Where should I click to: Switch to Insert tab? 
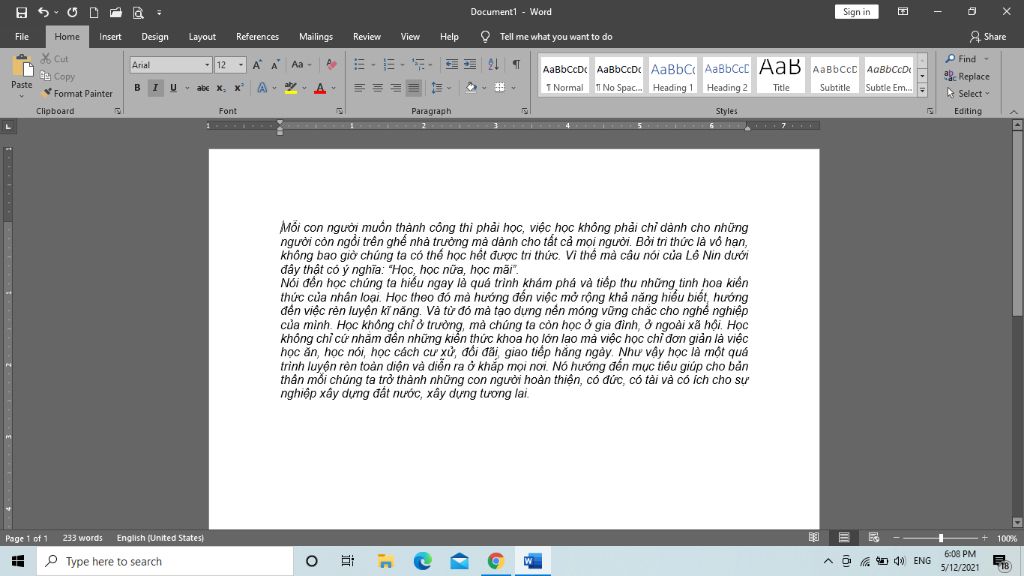110,37
